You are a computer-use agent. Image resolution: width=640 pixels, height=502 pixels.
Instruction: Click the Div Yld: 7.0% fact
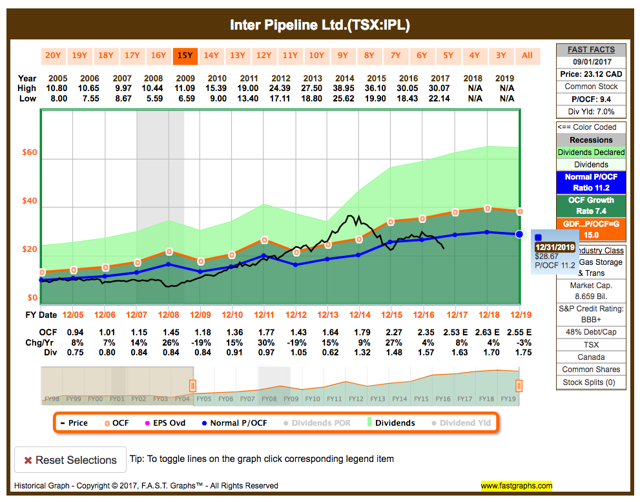[591, 111]
